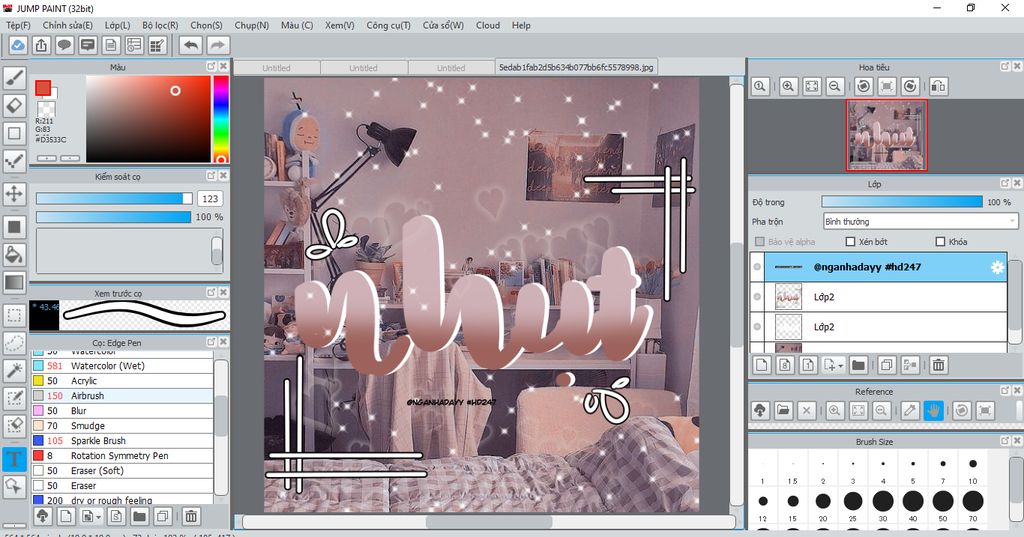This screenshot has width=1024, height=537.
Task: Expand the add-brush dropdown in brush panel
Action: pos(99,517)
